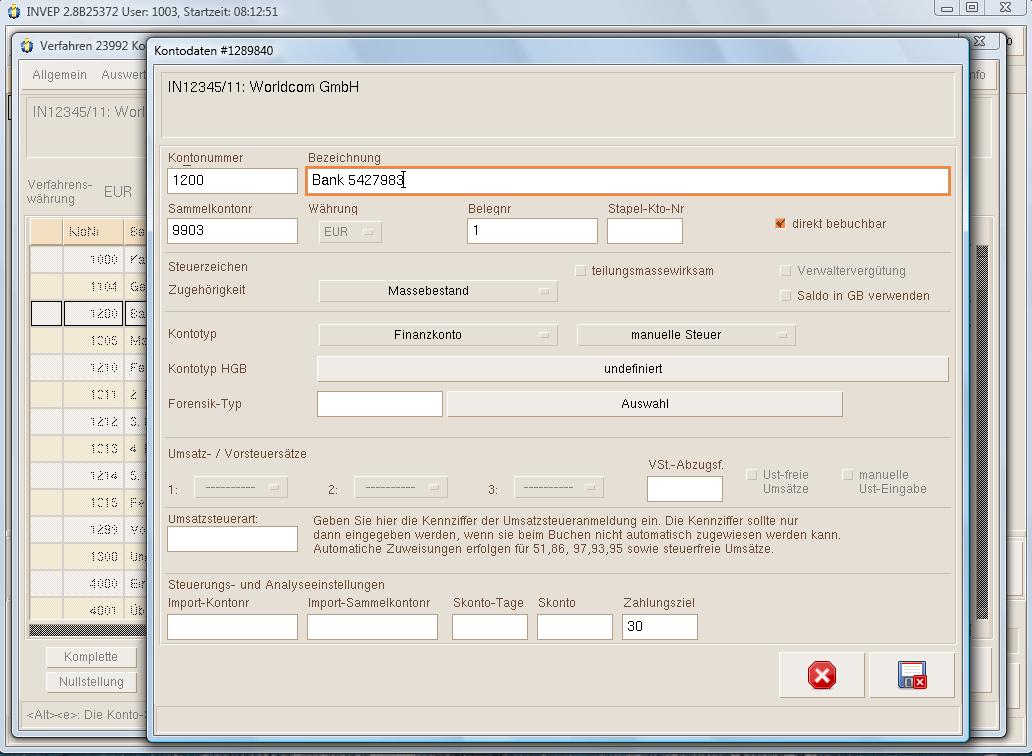The height and width of the screenshot is (756, 1032).
Task: Click the INVEP application icon in title bar
Action: (x=13, y=12)
